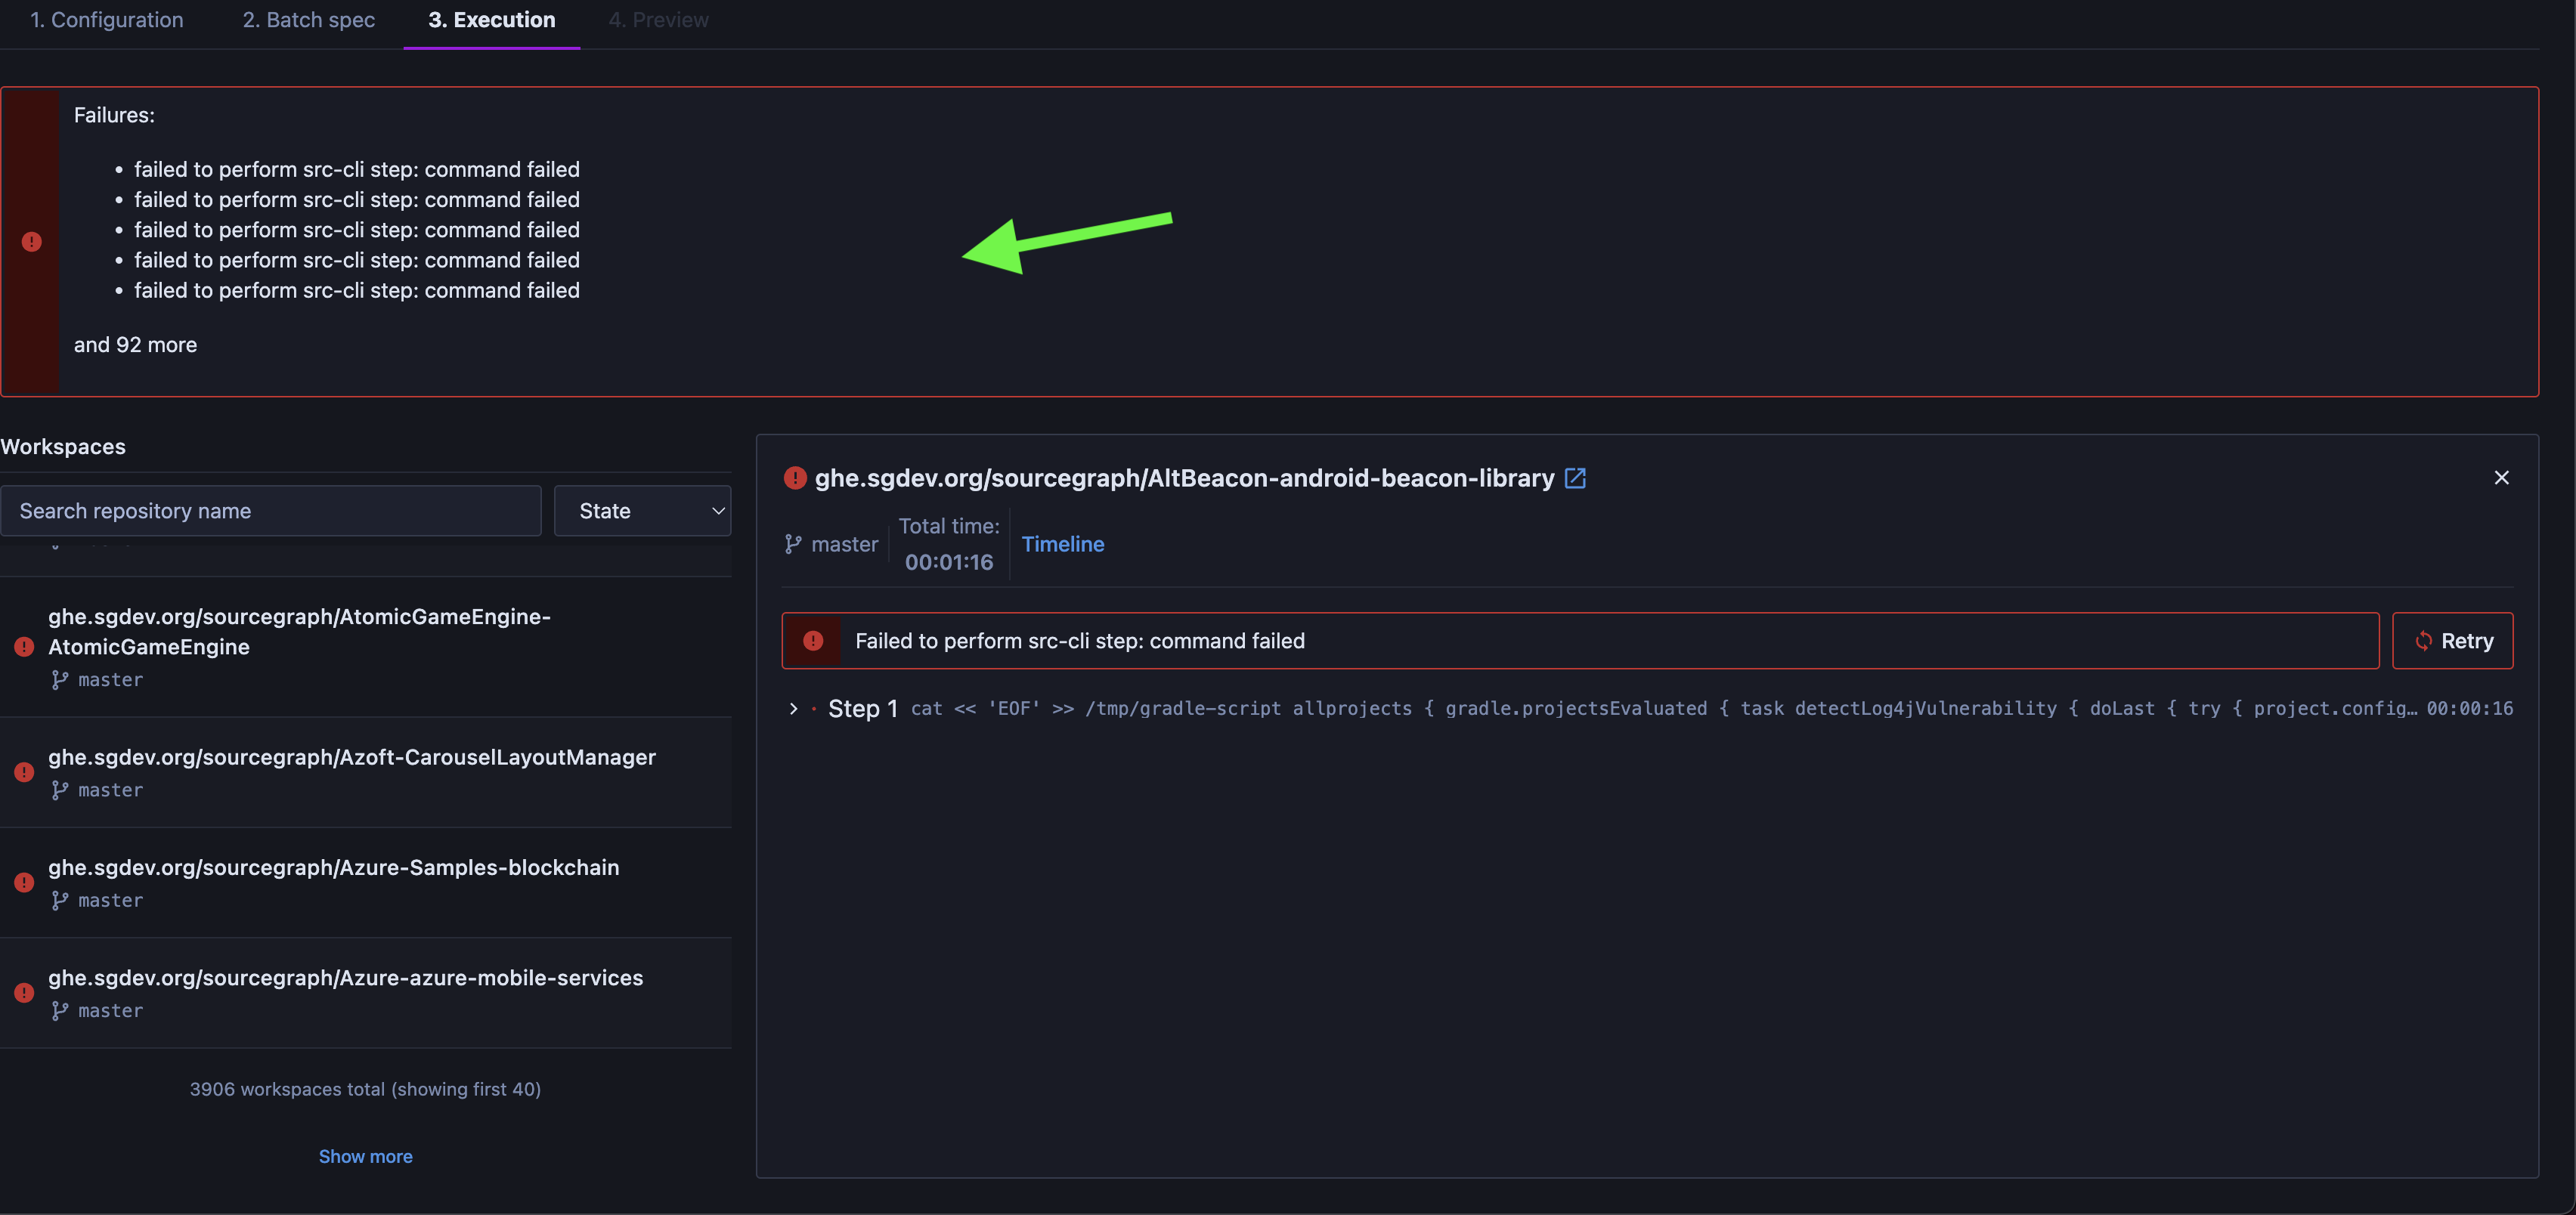This screenshot has width=2576, height=1215.
Task: Click the master branch icon in details panel
Action: [793, 544]
